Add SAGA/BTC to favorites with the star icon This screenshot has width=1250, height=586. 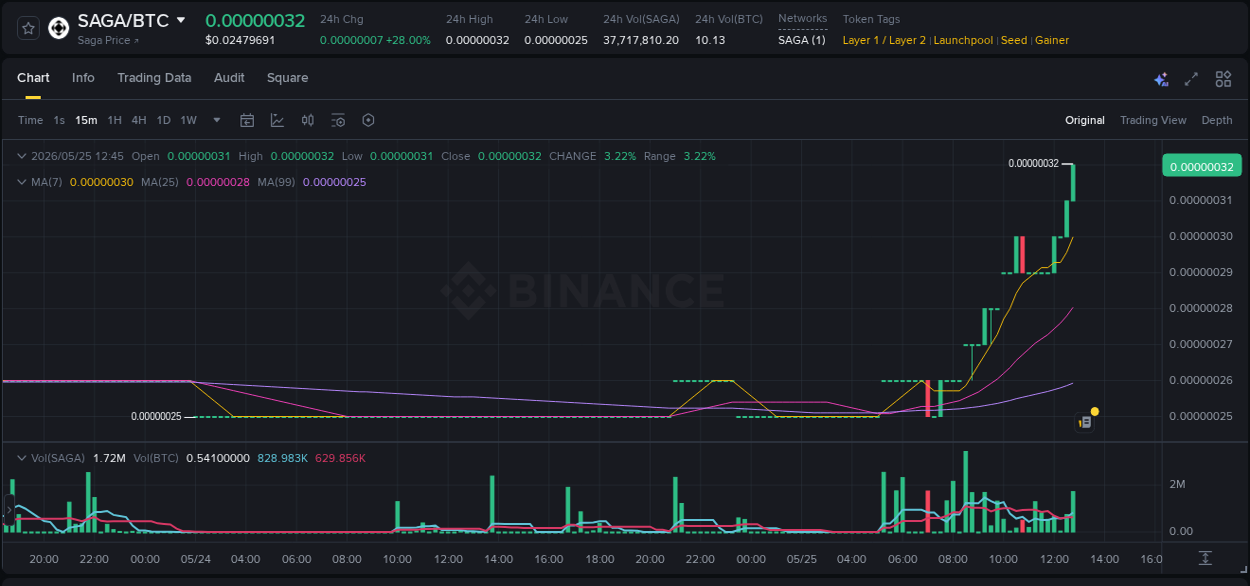(28, 28)
